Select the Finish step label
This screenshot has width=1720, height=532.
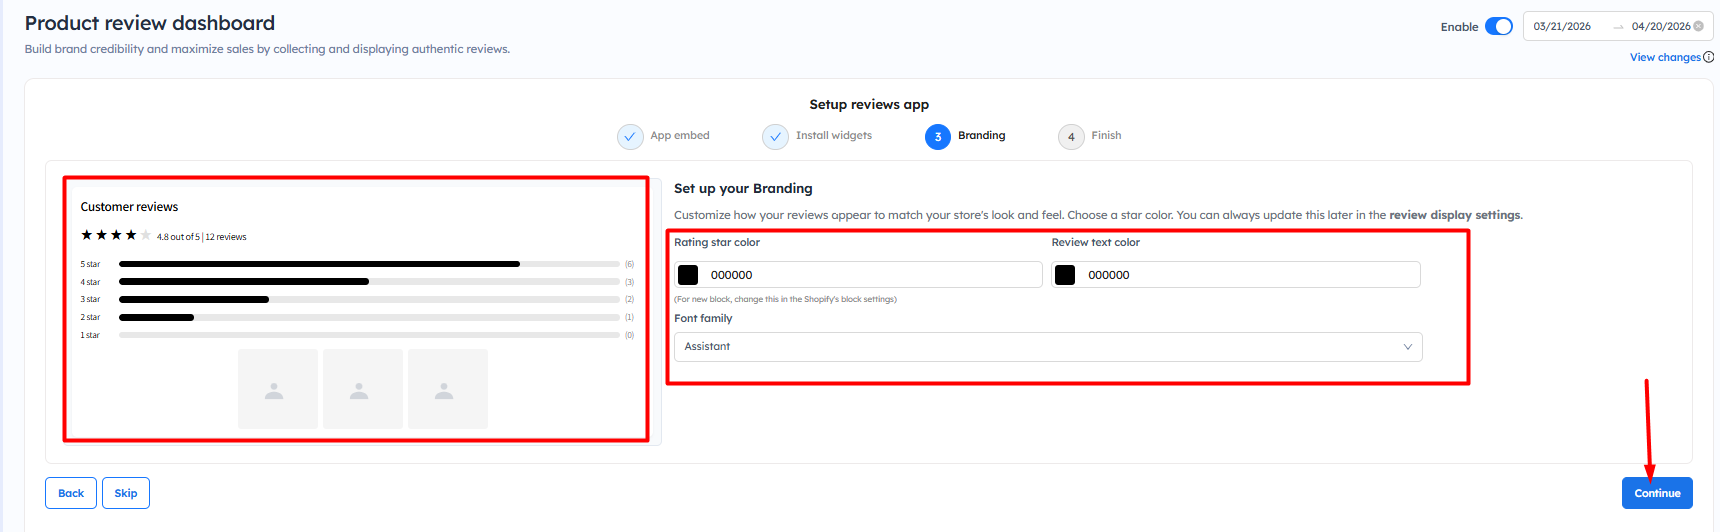click(1106, 136)
